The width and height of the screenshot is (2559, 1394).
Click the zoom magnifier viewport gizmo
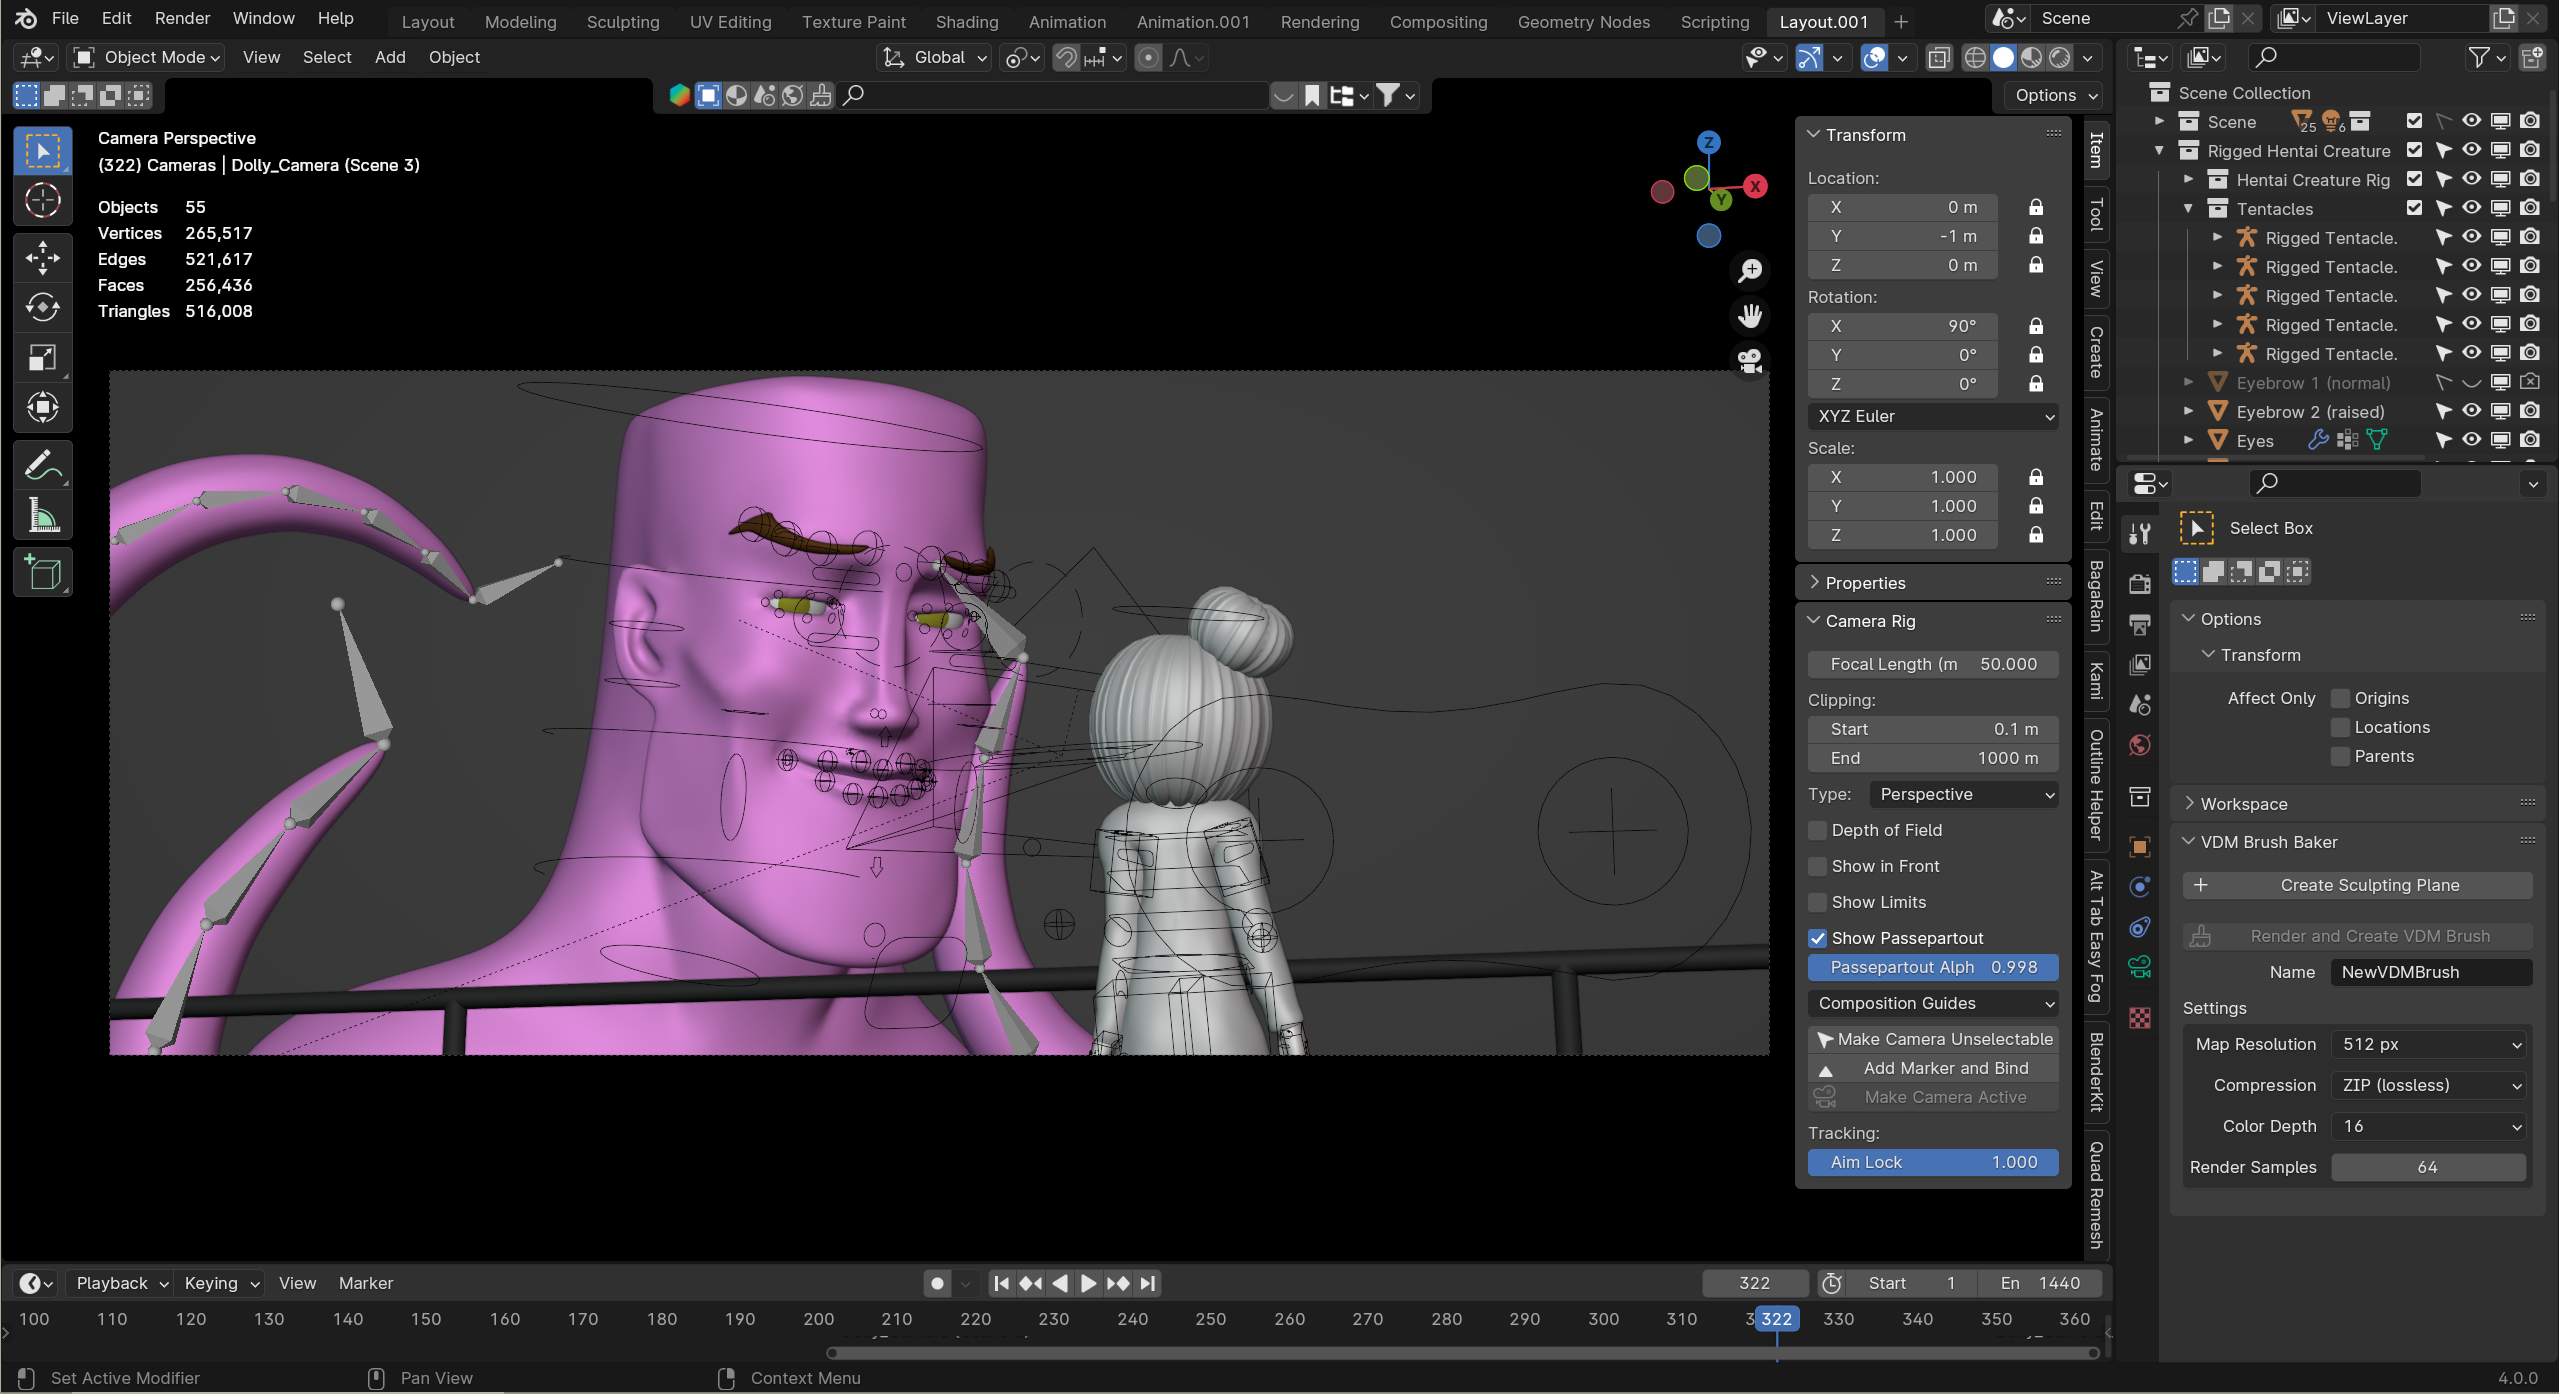1750,270
